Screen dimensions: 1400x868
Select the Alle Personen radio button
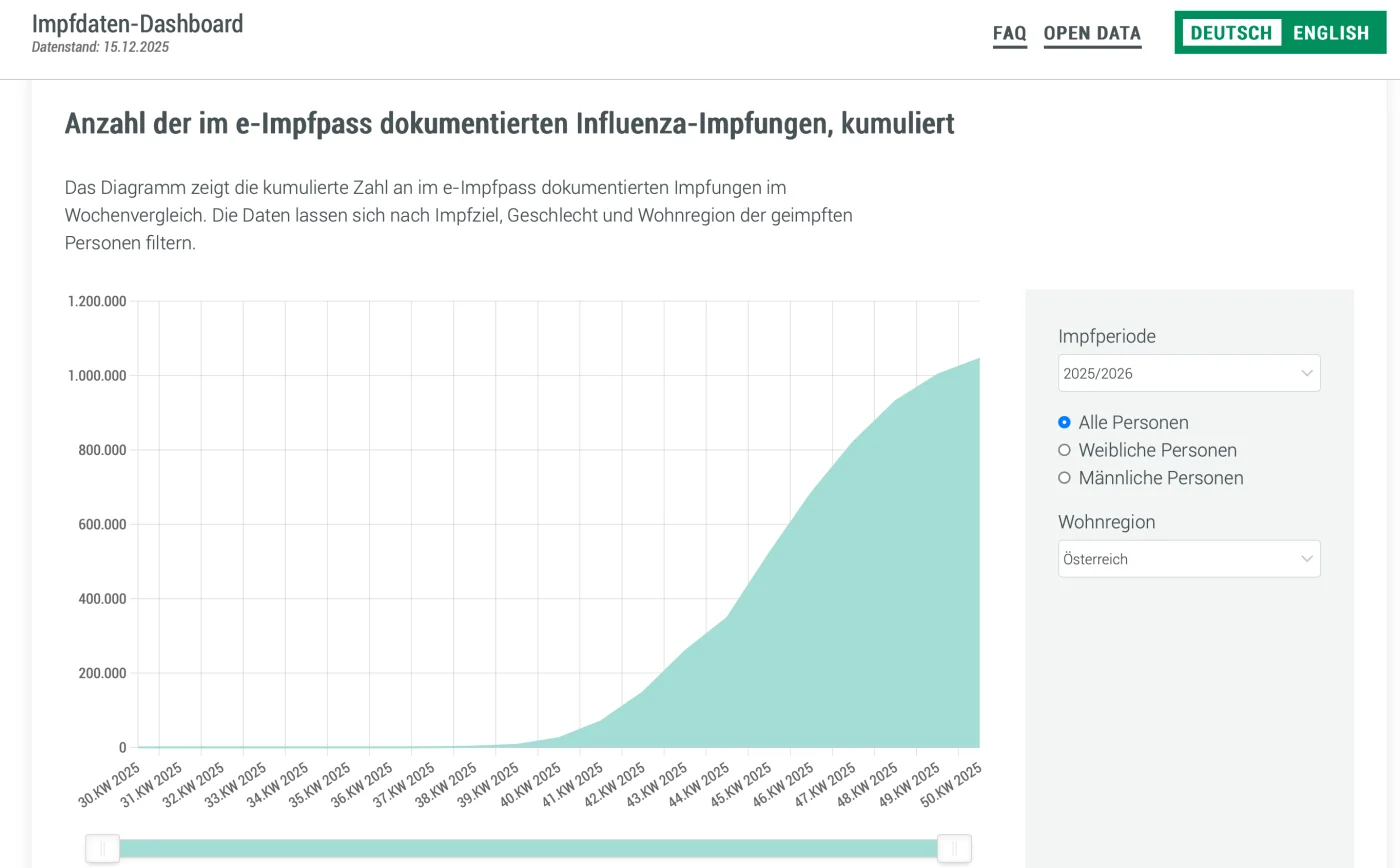[x=1064, y=422]
